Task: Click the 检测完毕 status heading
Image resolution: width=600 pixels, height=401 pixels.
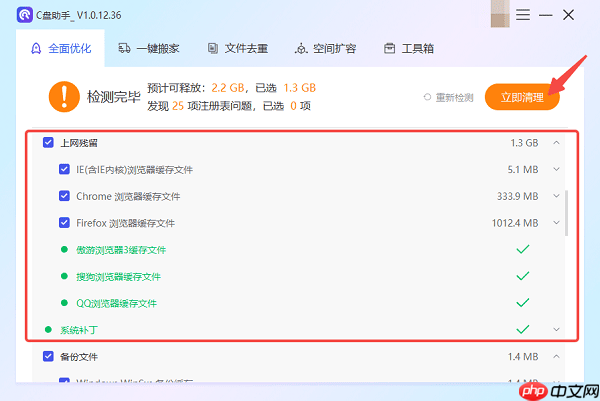Action: 114,97
